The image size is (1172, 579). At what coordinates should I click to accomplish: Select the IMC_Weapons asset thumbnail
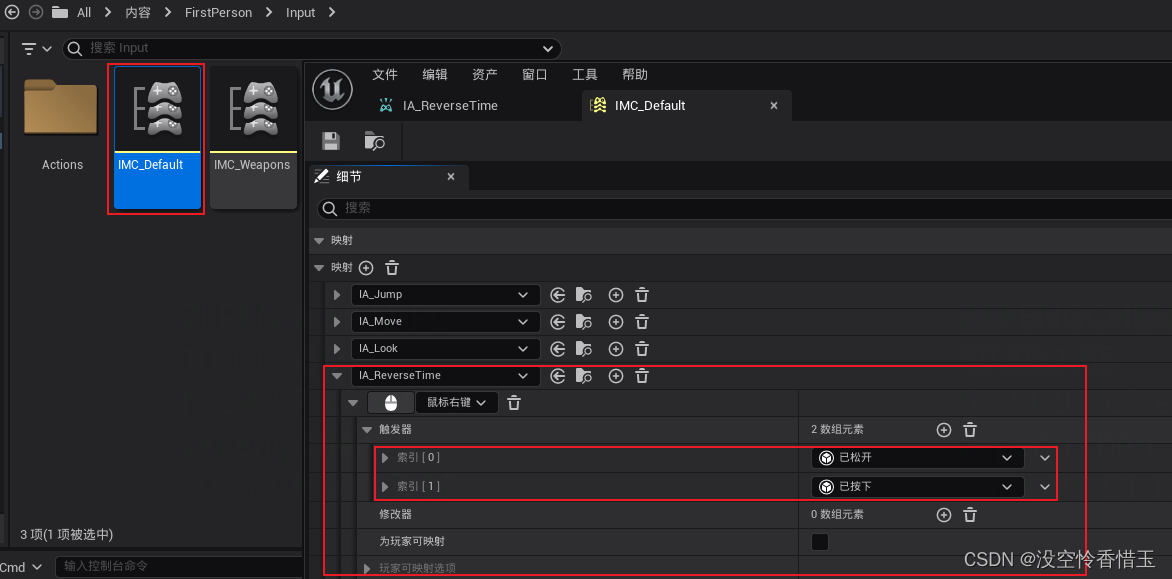[x=253, y=108]
